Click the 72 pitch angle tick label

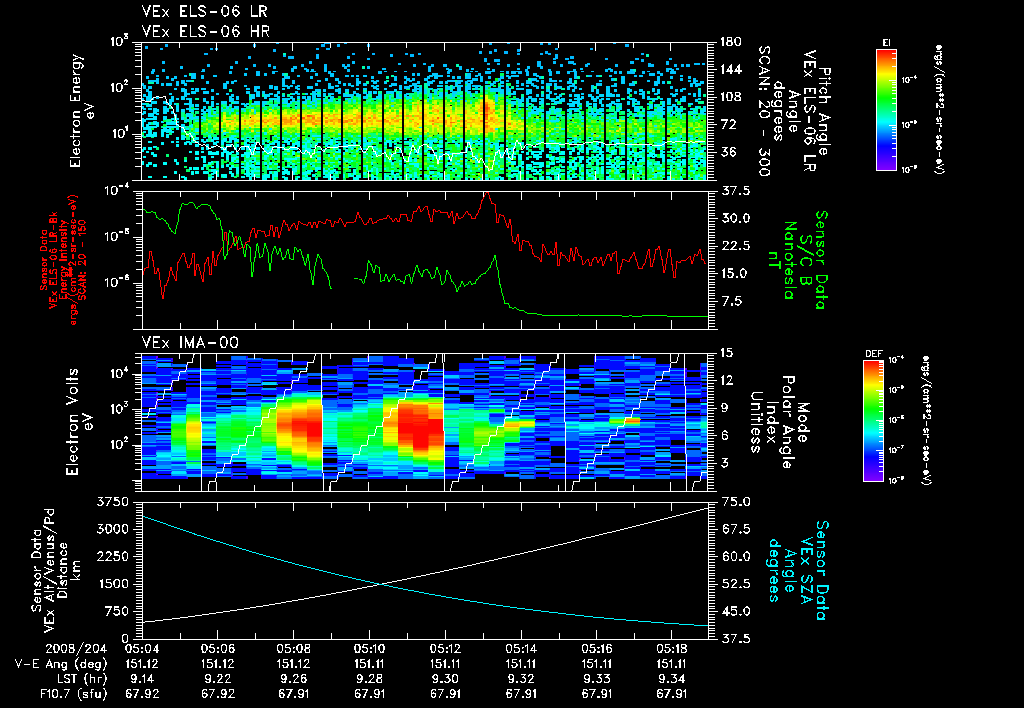coord(728,124)
